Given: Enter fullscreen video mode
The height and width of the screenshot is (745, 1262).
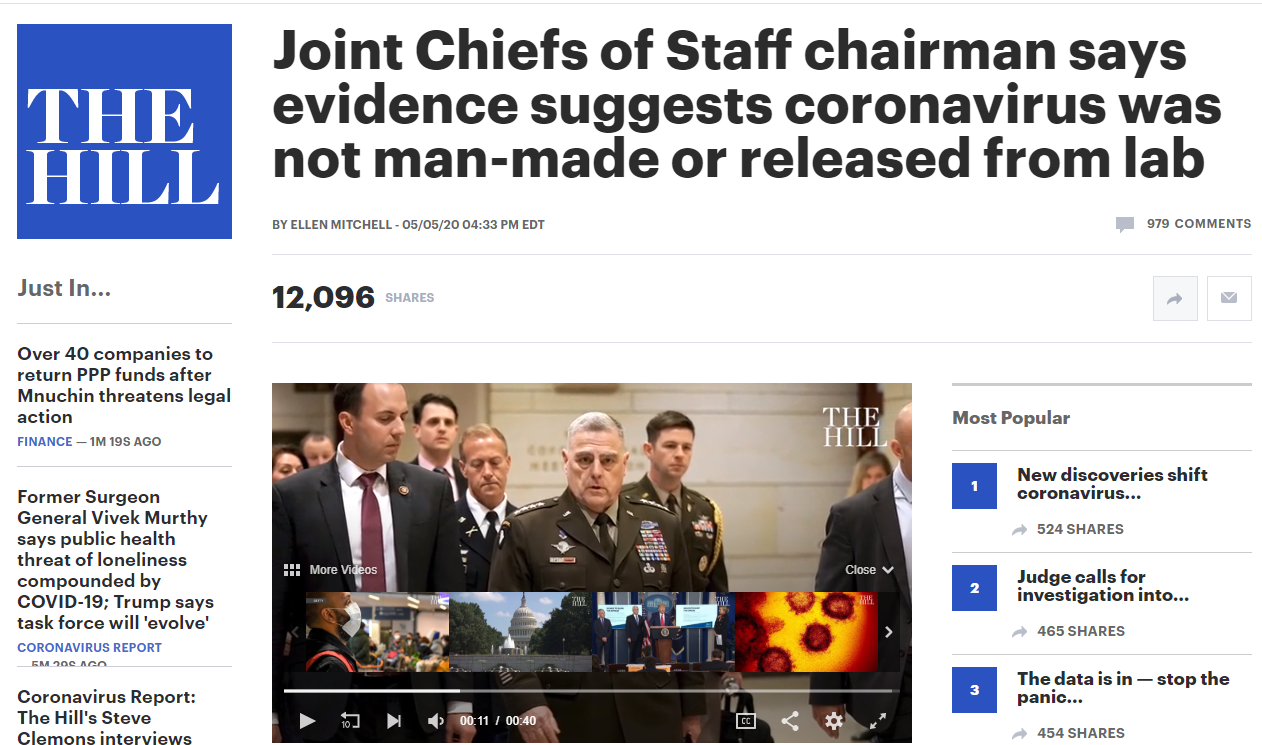Looking at the screenshot, I should 878,721.
